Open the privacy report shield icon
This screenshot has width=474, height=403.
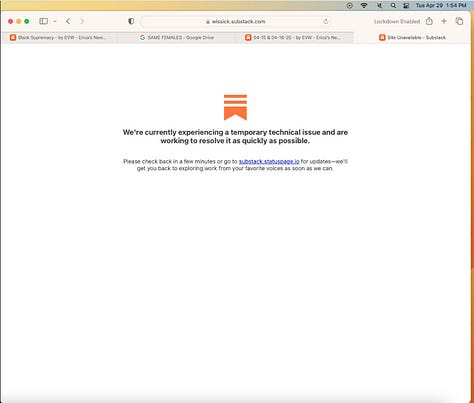(131, 21)
